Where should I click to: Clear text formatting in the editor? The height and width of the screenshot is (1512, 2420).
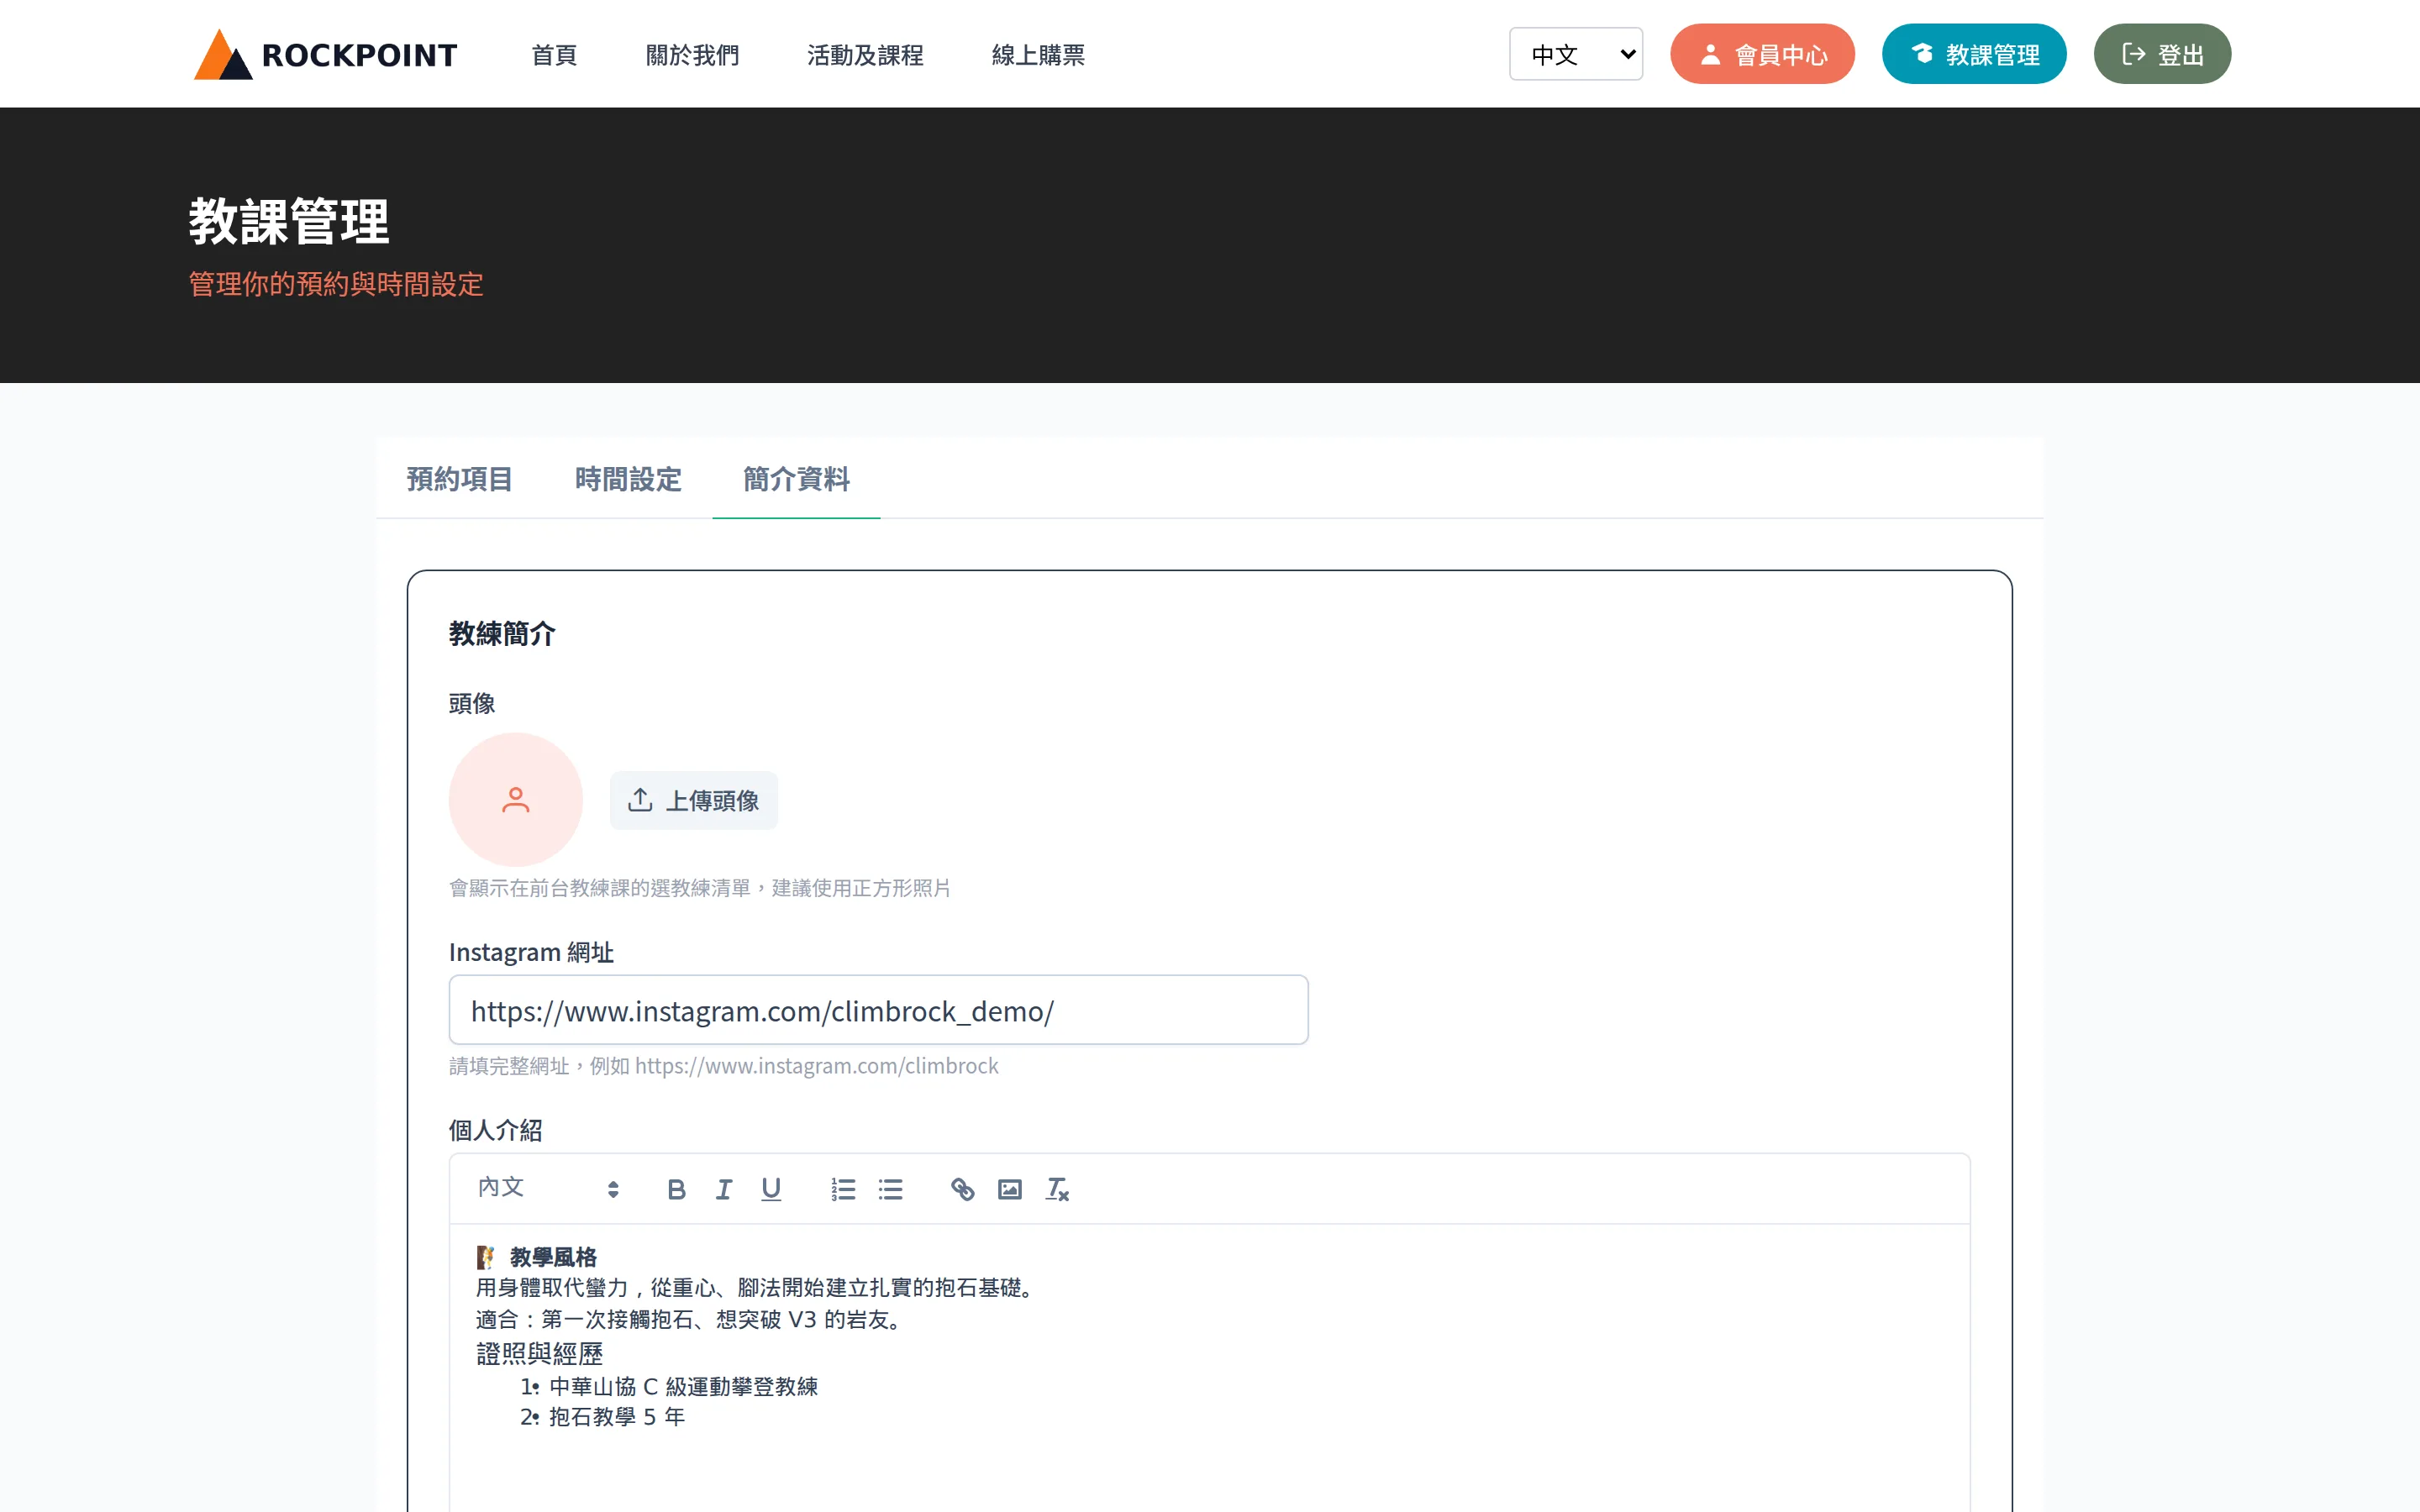(1057, 1189)
